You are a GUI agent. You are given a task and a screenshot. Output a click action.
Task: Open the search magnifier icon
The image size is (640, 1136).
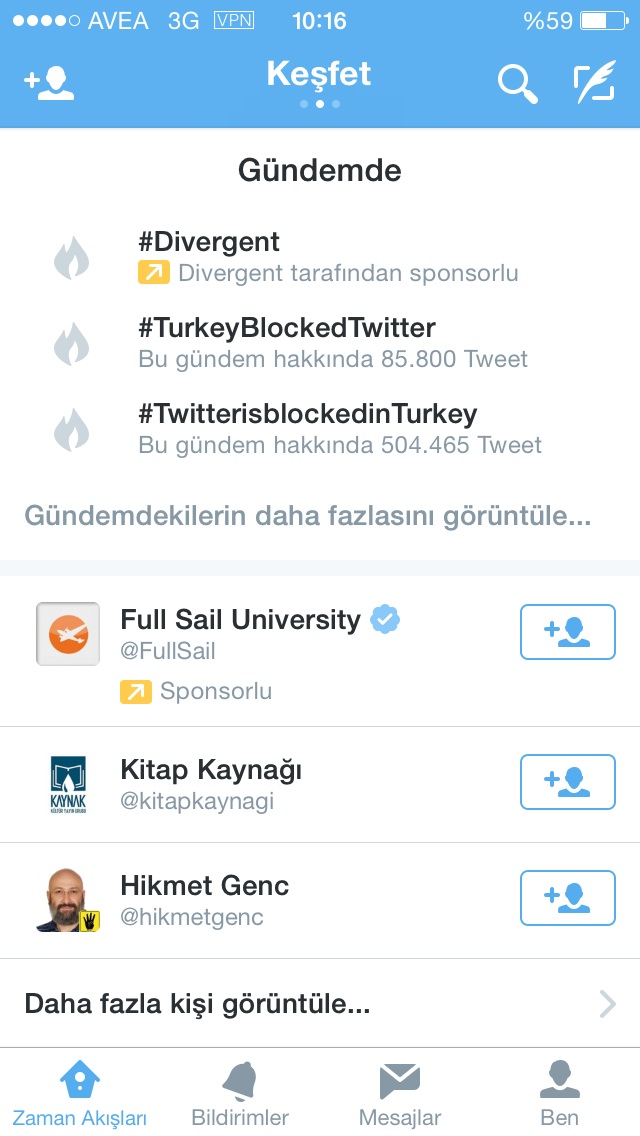(517, 83)
